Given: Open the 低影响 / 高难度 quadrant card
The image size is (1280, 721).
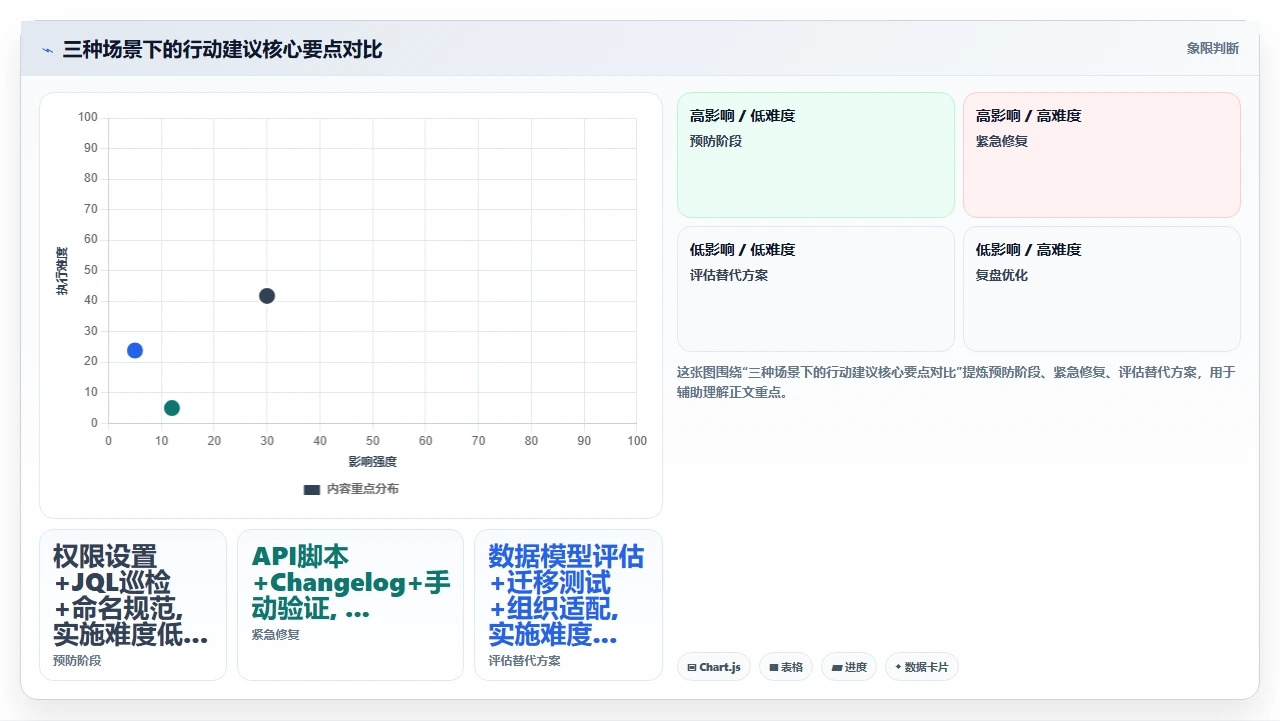Looking at the screenshot, I should tap(1102, 289).
